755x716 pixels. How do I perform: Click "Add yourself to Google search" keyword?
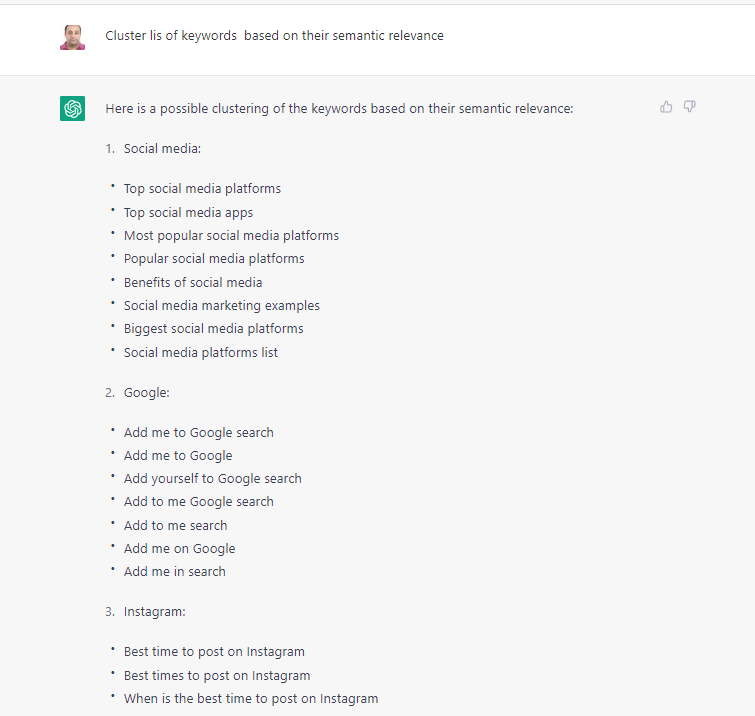[x=212, y=479]
